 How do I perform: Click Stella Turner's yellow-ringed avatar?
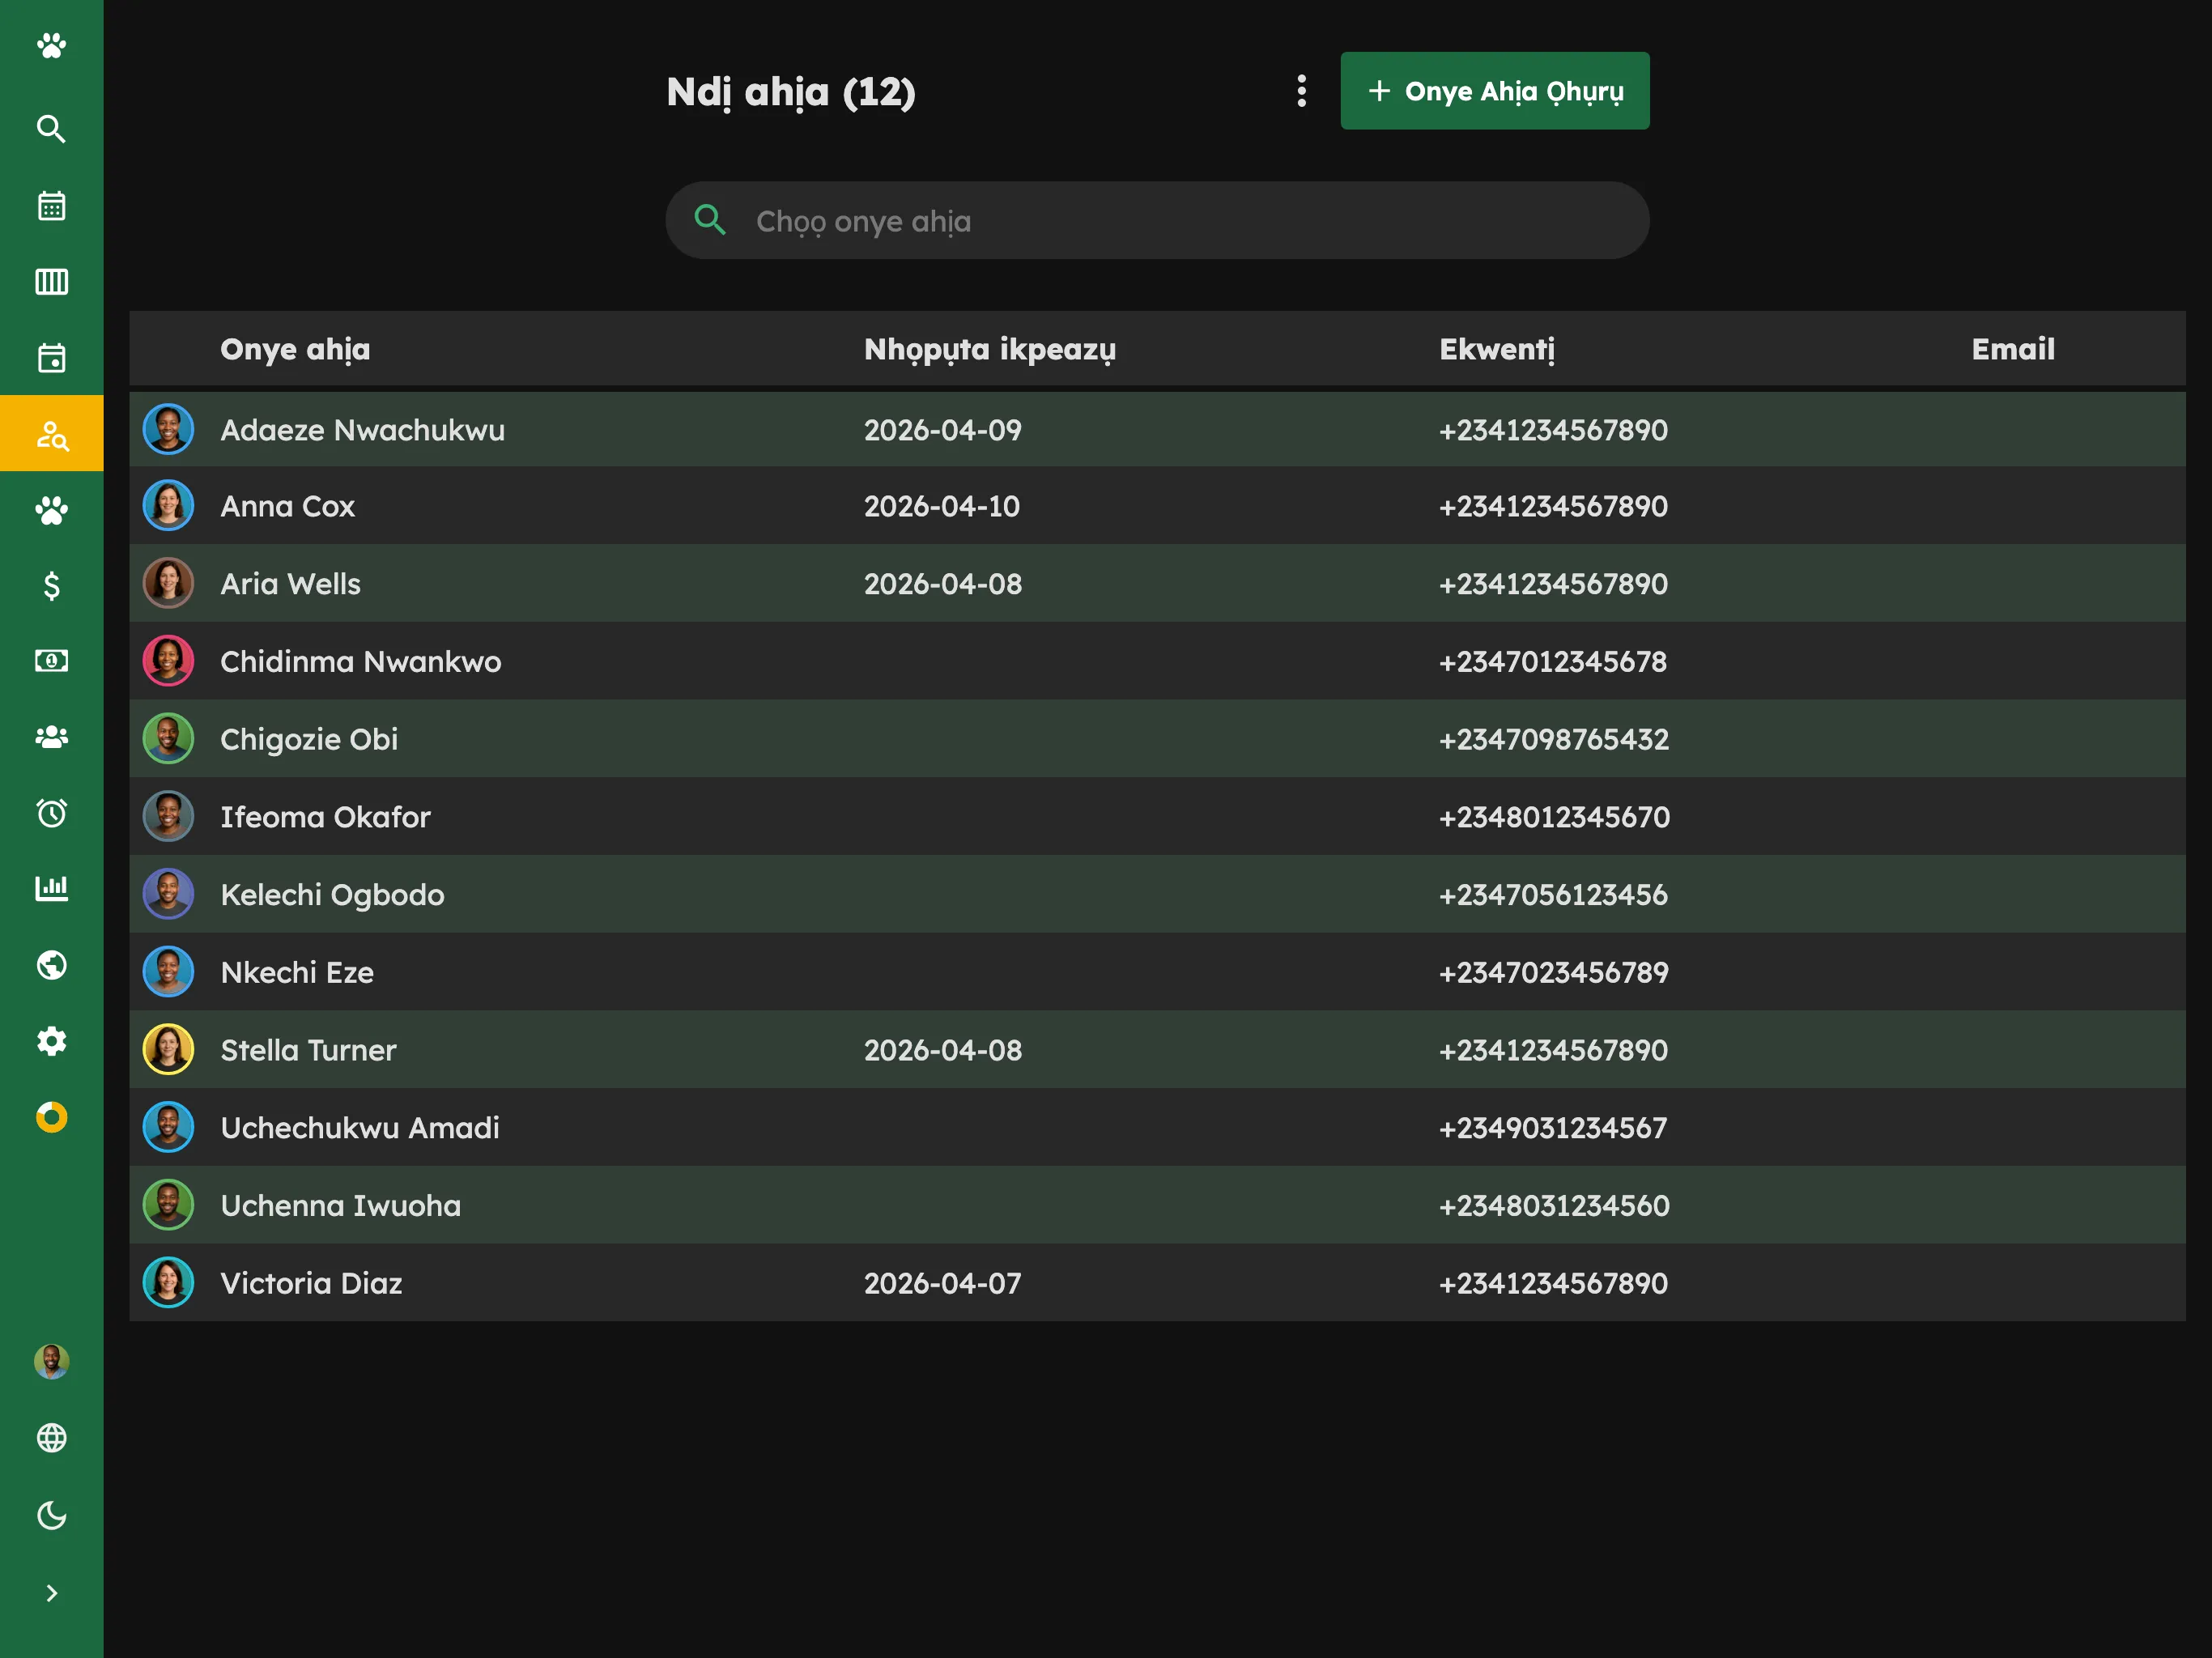click(x=168, y=1050)
